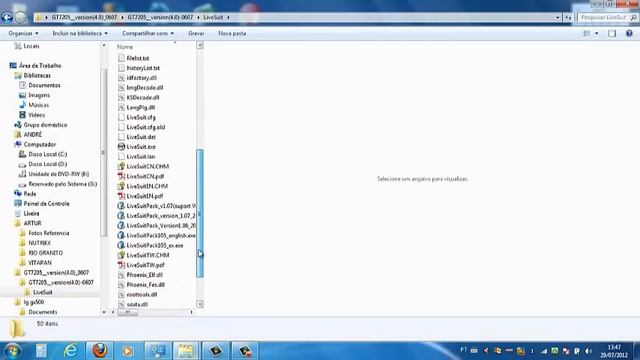This screenshot has width=640, height=360.
Task: Open Documentos library in sidebar
Action: pyautogui.click(x=44, y=85)
